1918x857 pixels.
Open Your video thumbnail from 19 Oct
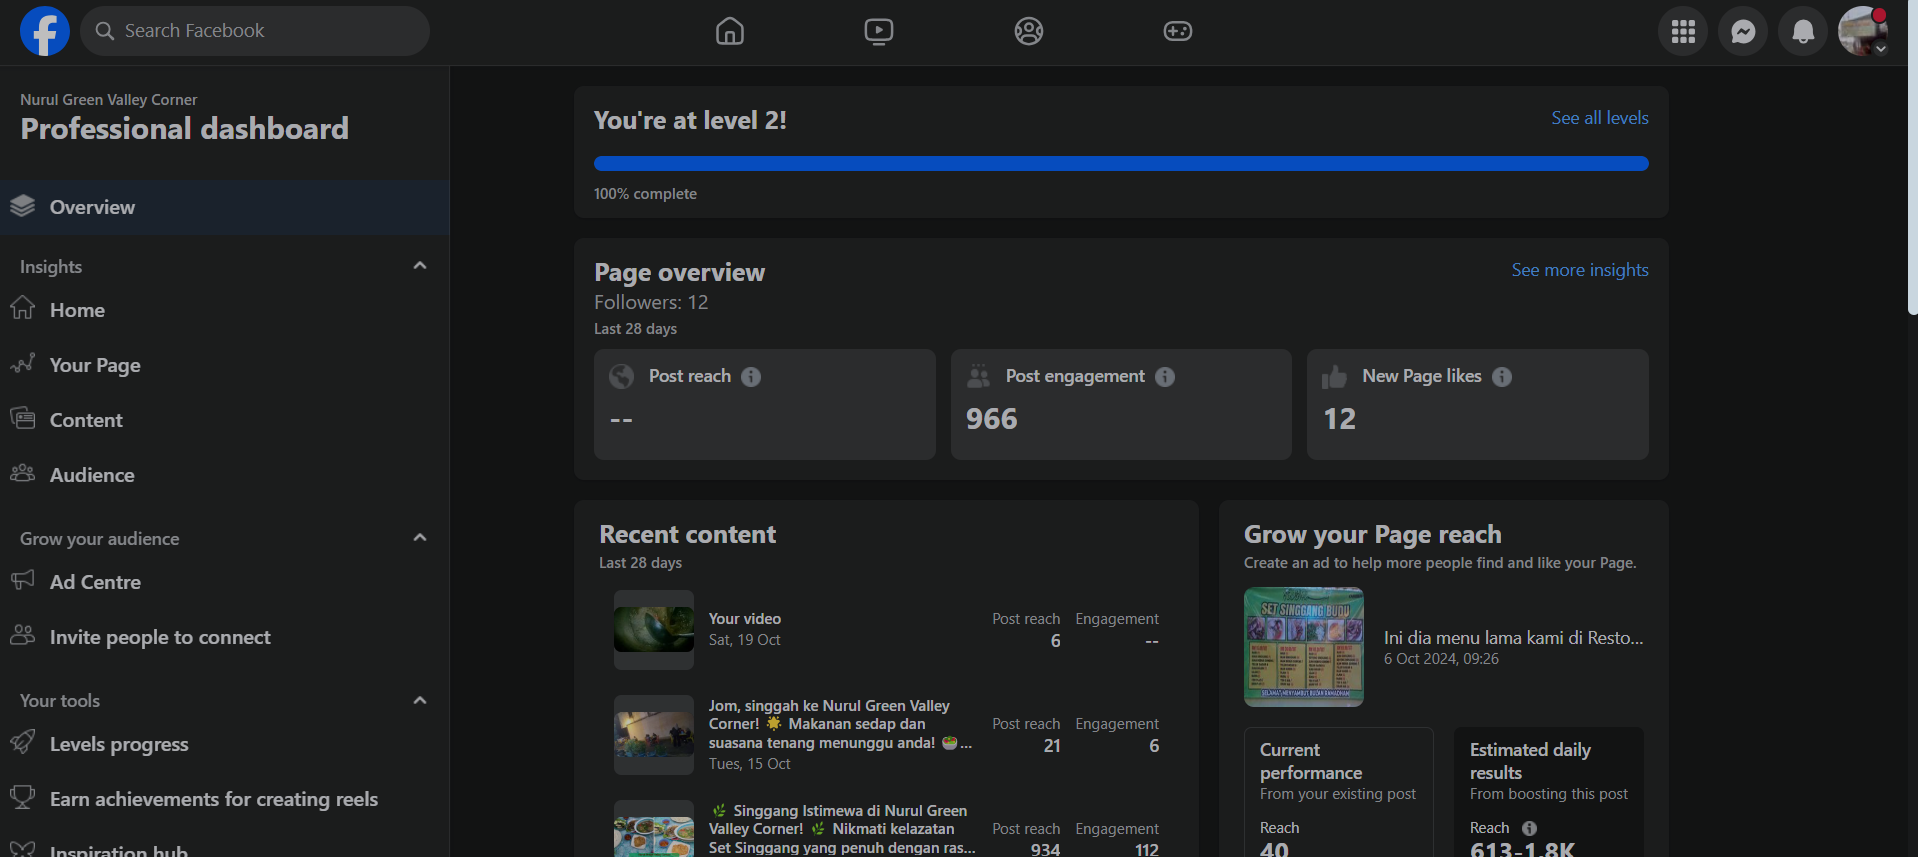pyautogui.click(x=654, y=630)
